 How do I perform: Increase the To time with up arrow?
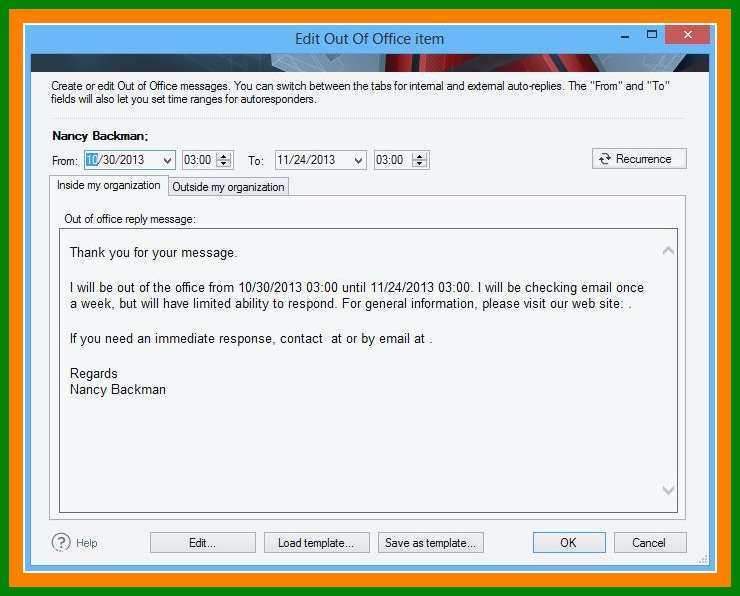[419, 156]
